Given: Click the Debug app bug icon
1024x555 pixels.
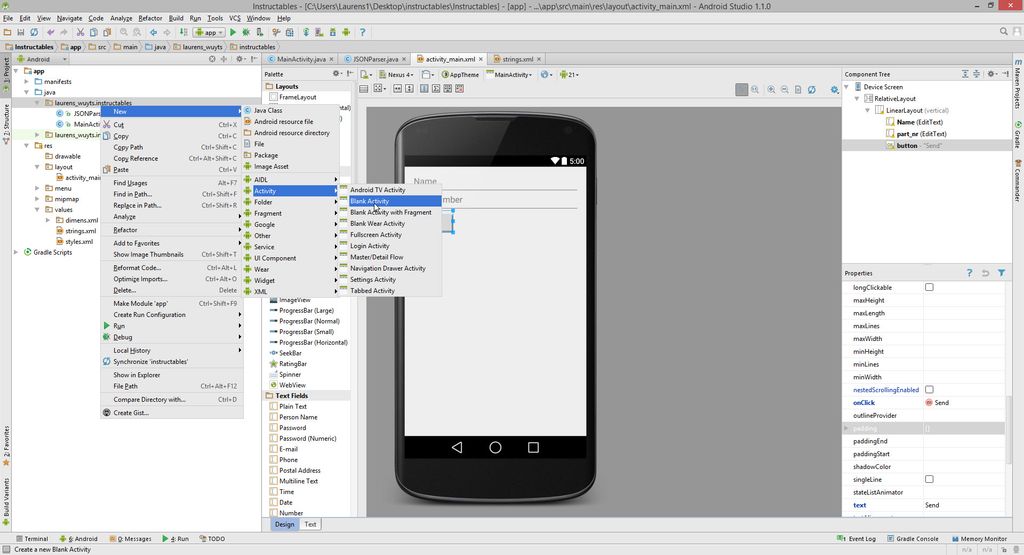Looking at the screenshot, I should (246, 32).
